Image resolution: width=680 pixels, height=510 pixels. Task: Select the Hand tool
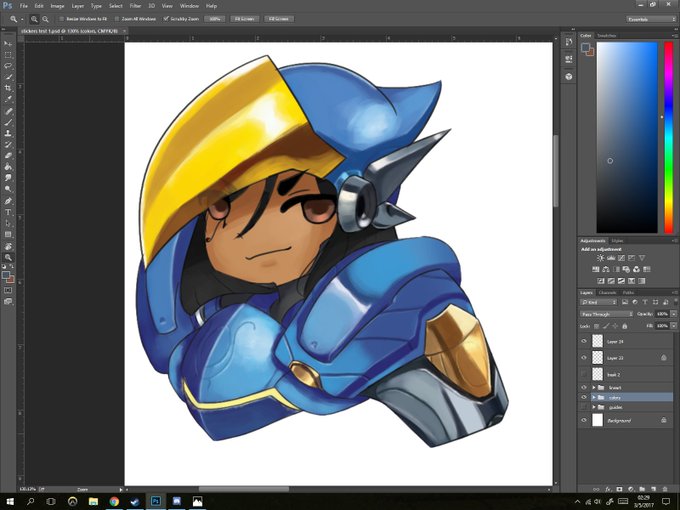coord(8,246)
